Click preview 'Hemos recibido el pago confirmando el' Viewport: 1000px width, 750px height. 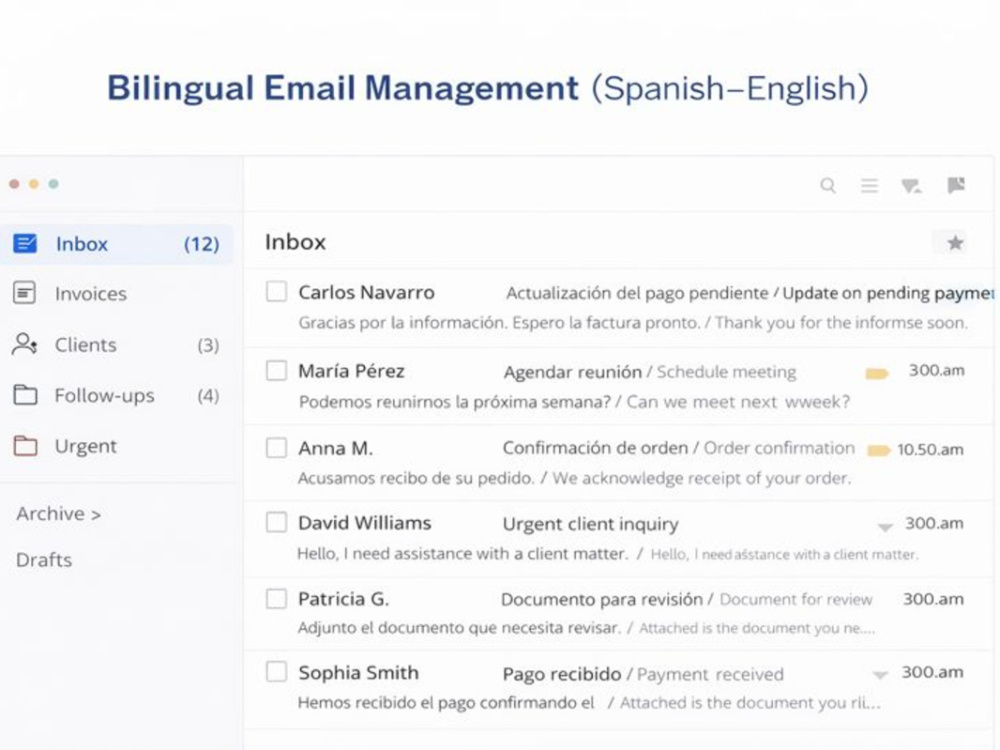coord(446,703)
